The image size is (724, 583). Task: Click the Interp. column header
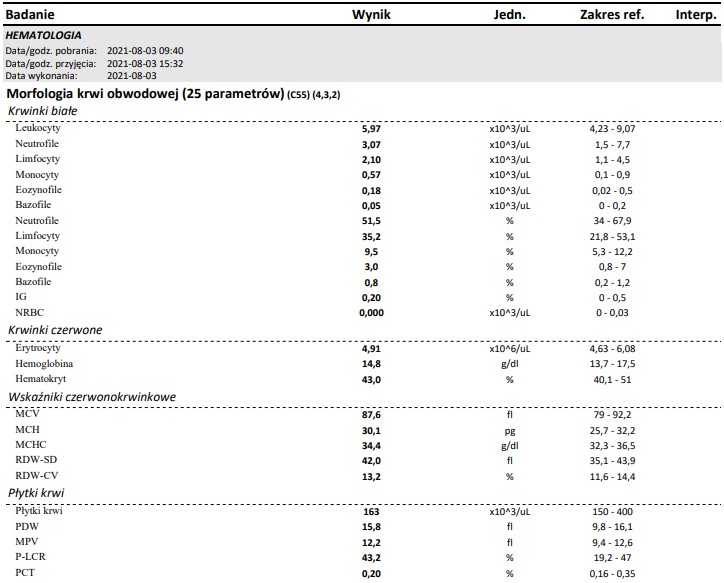[x=696, y=15]
